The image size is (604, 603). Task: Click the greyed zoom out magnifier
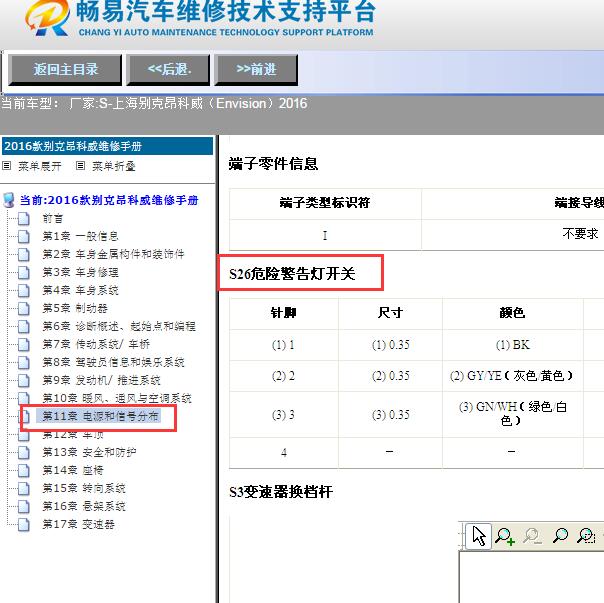coord(532,536)
